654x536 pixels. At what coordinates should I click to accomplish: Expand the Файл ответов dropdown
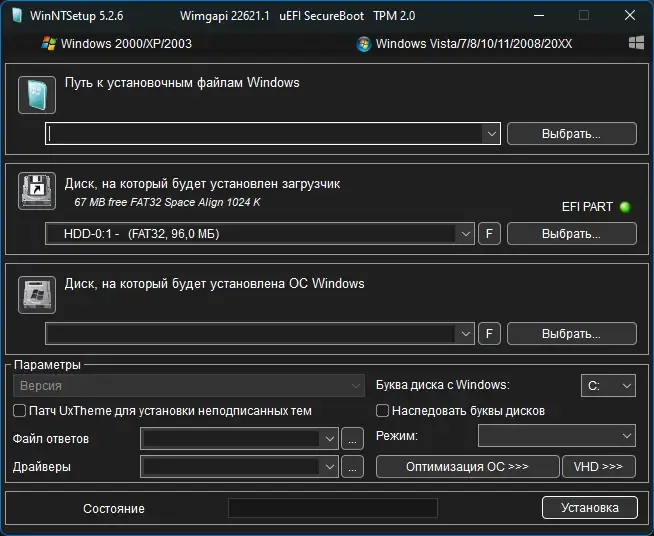(x=329, y=438)
